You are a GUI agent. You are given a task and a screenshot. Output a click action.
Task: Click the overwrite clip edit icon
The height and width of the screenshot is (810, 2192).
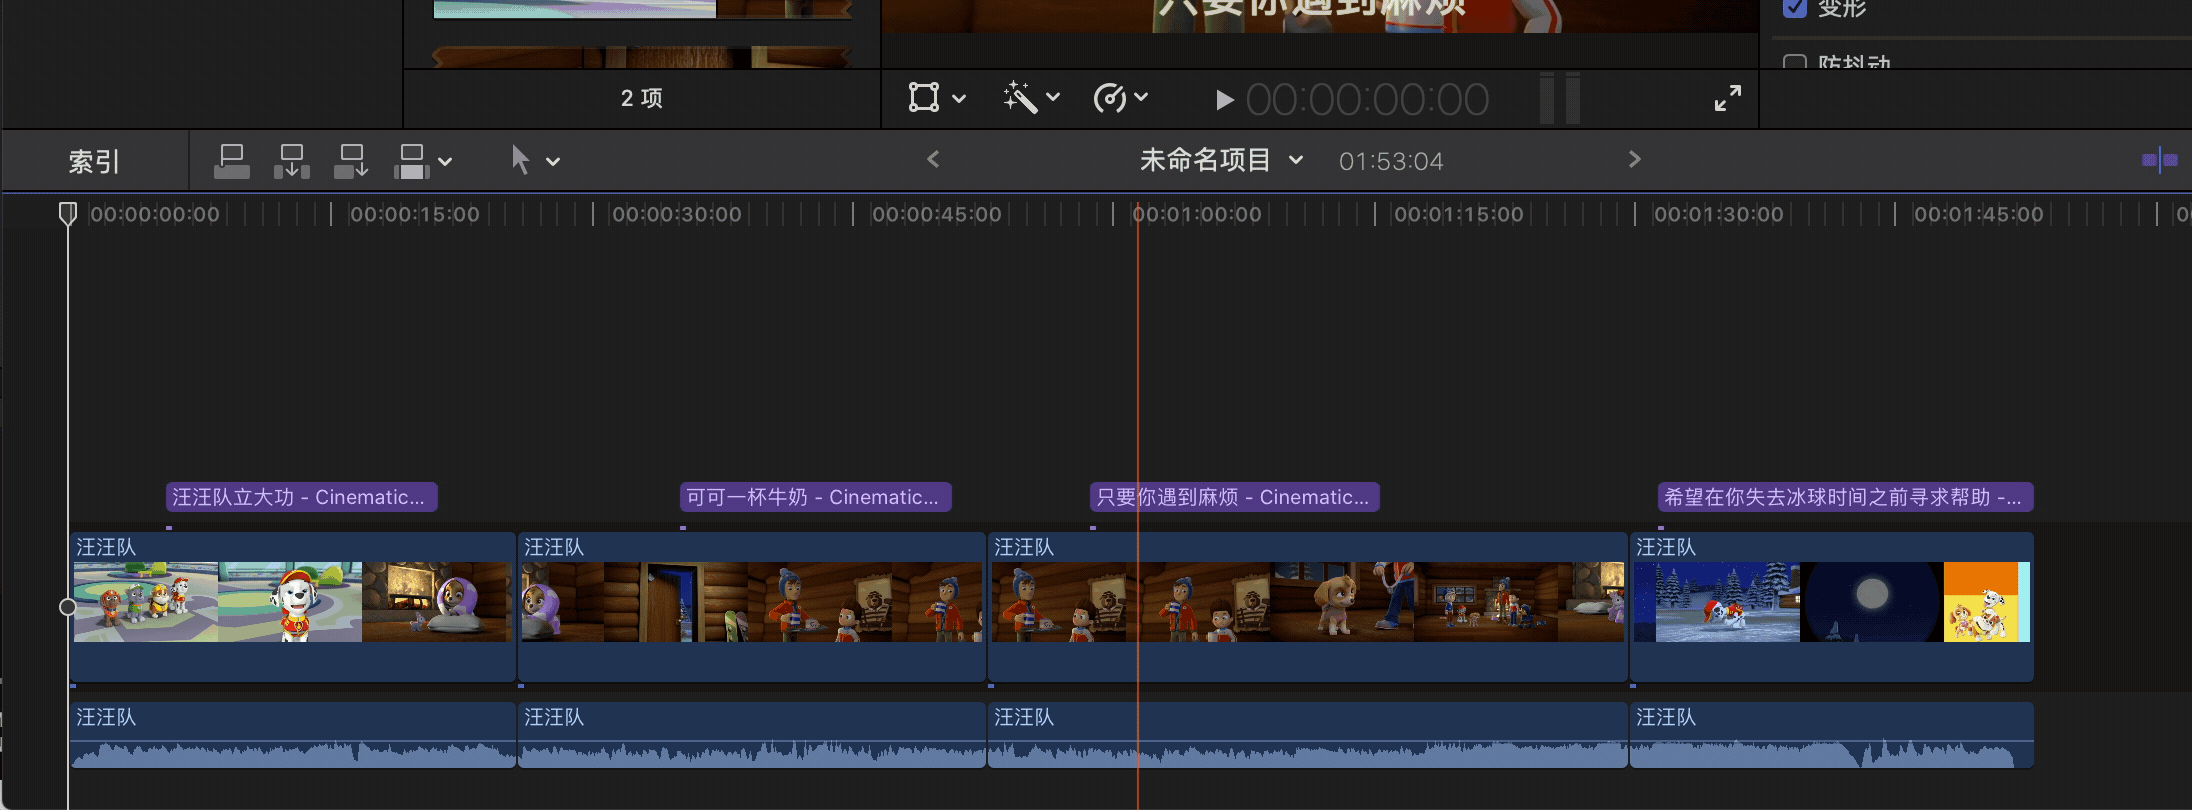411,161
